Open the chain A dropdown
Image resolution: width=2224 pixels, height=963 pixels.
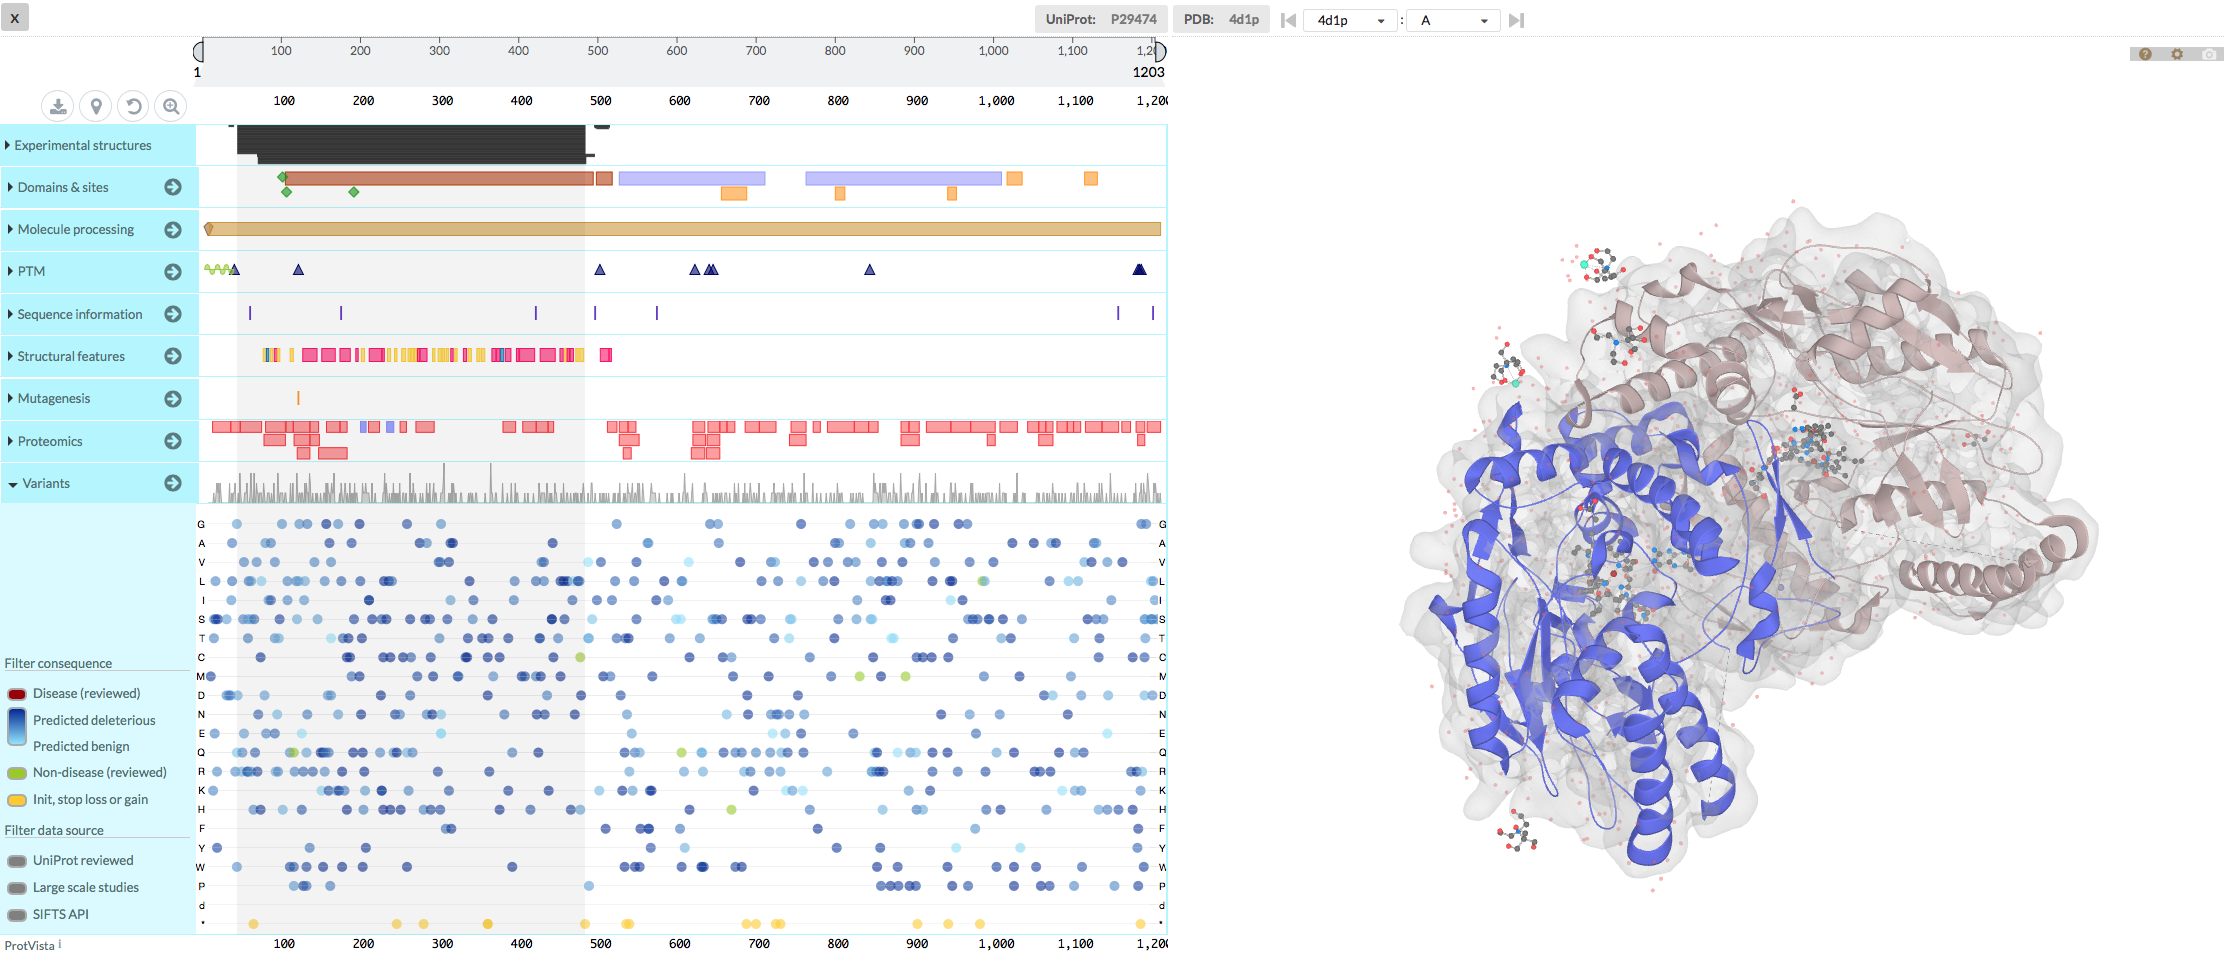[x=1453, y=20]
